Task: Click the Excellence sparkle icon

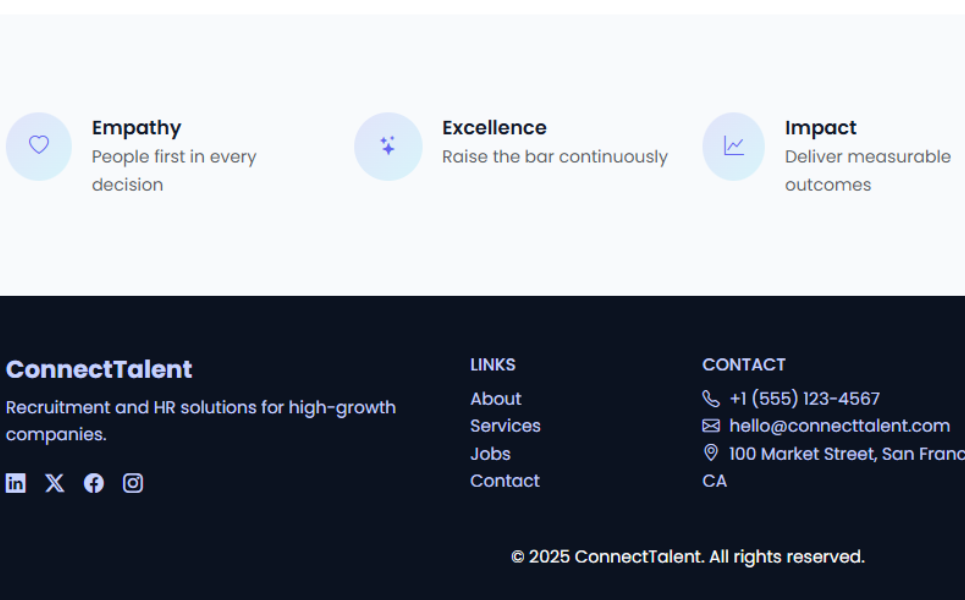Action: point(388,146)
